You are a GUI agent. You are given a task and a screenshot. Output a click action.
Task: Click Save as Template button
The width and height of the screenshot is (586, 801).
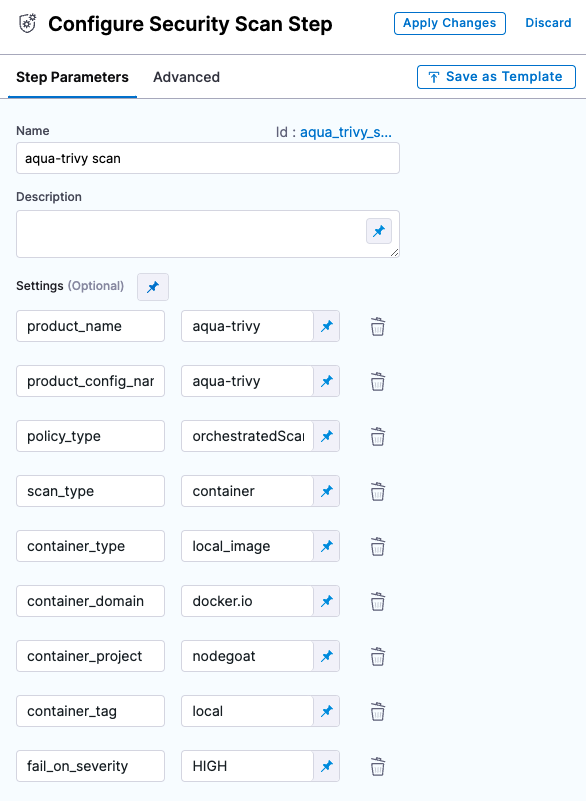click(496, 77)
